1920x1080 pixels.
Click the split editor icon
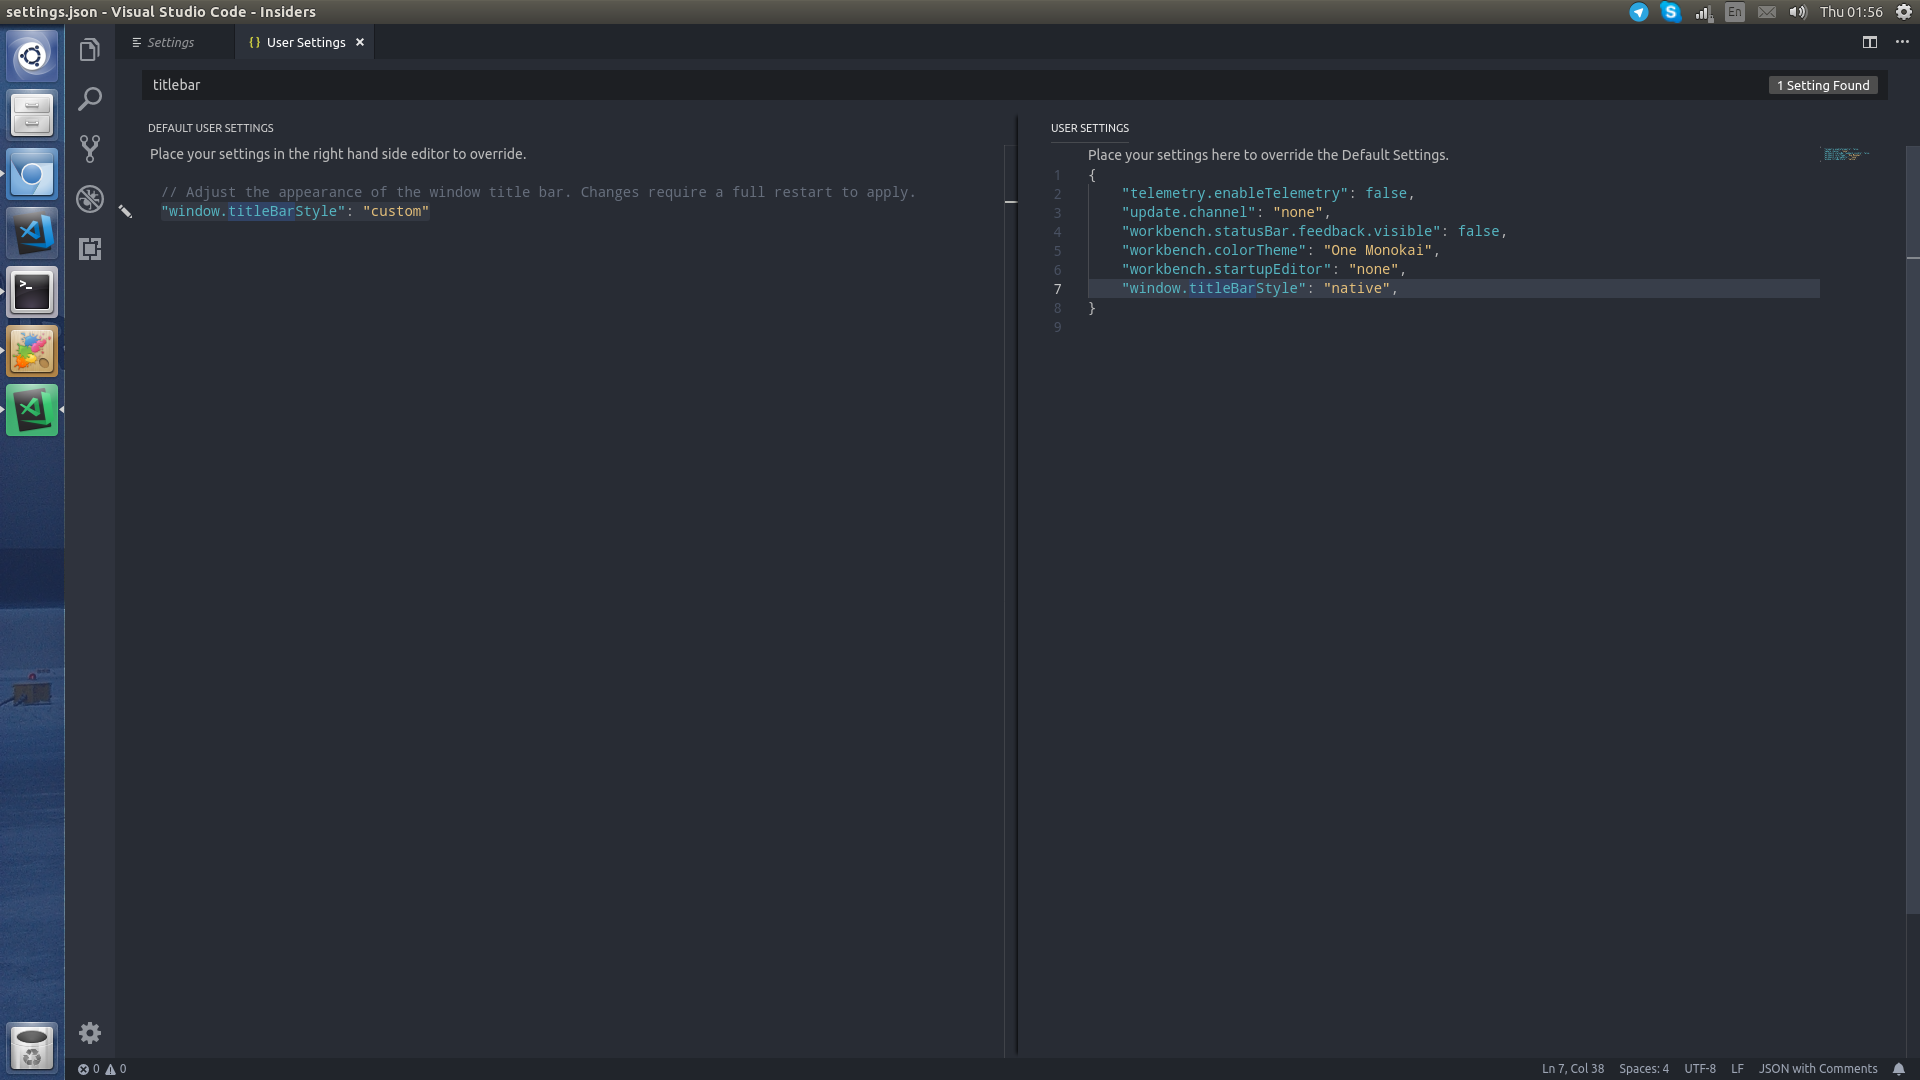[1871, 42]
